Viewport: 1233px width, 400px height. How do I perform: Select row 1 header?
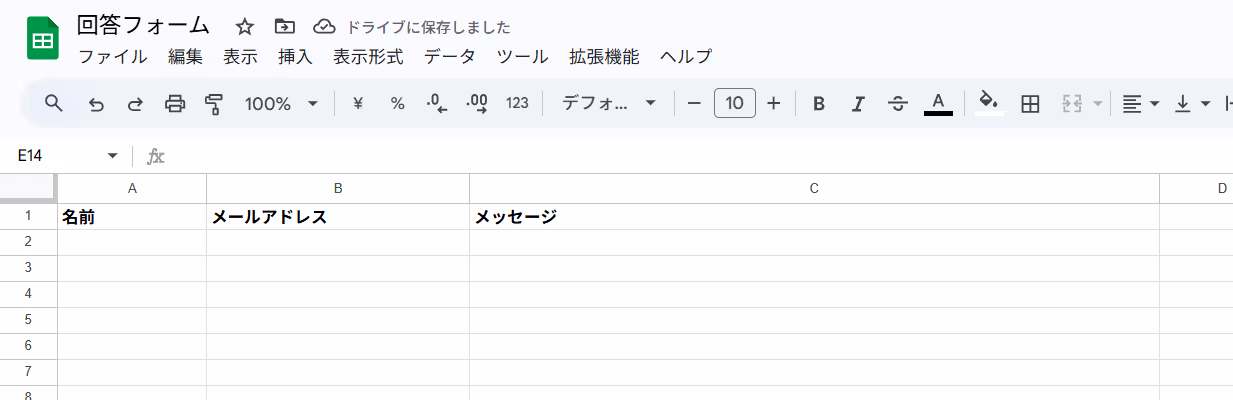point(28,216)
